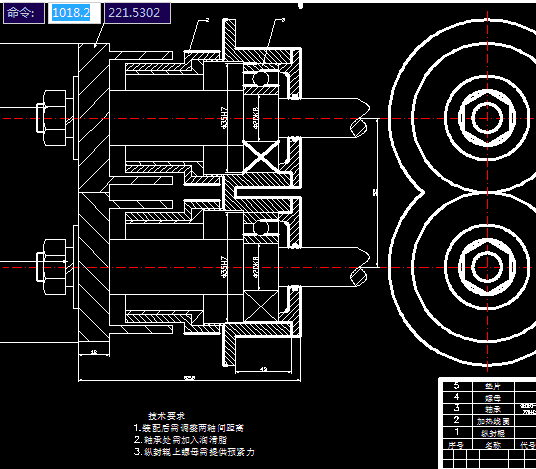Pick the note 1.装配后需调整两轴间距离
This screenshot has height=469, width=536.
click(x=188, y=428)
